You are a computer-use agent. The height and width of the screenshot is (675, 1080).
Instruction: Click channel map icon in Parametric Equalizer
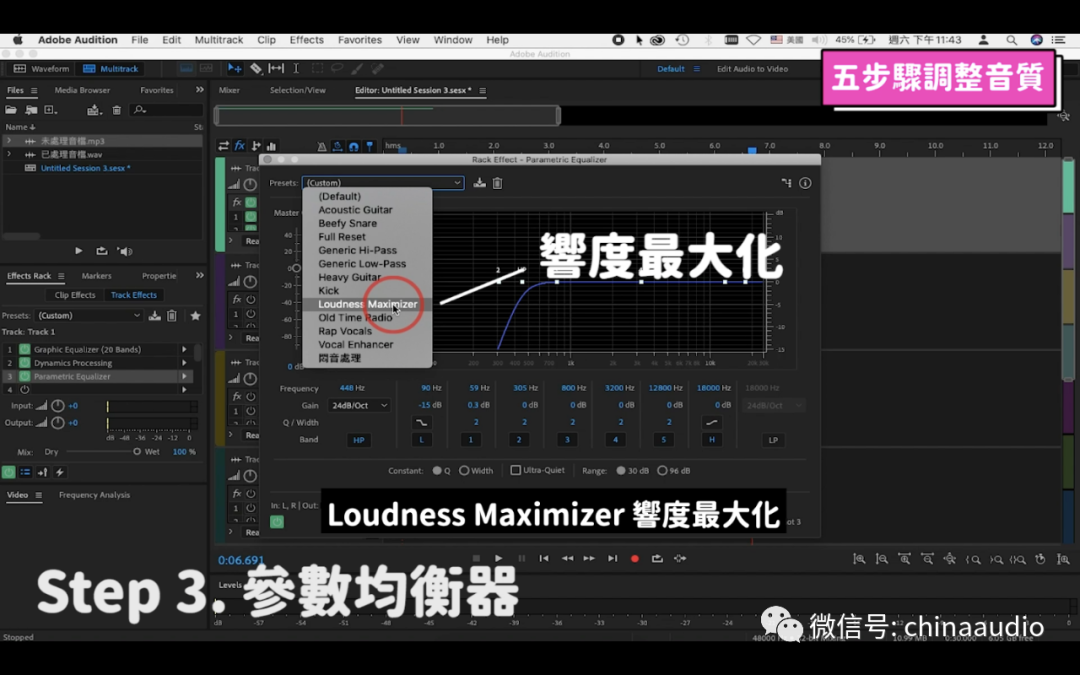[x=786, y=183]
